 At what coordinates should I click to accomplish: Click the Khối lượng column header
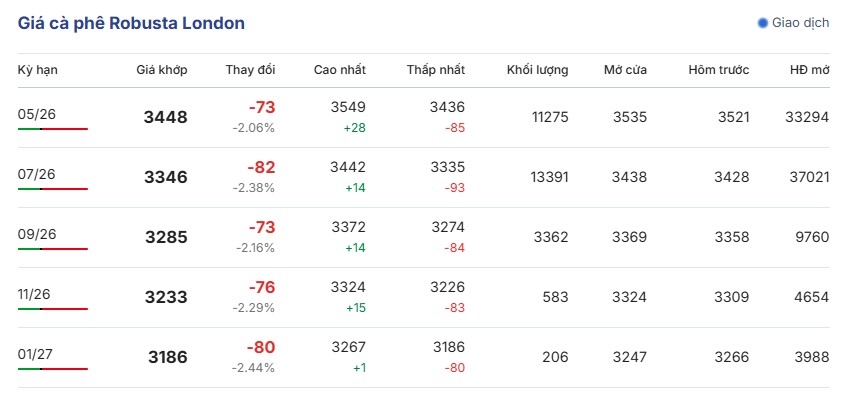(537, 70)
